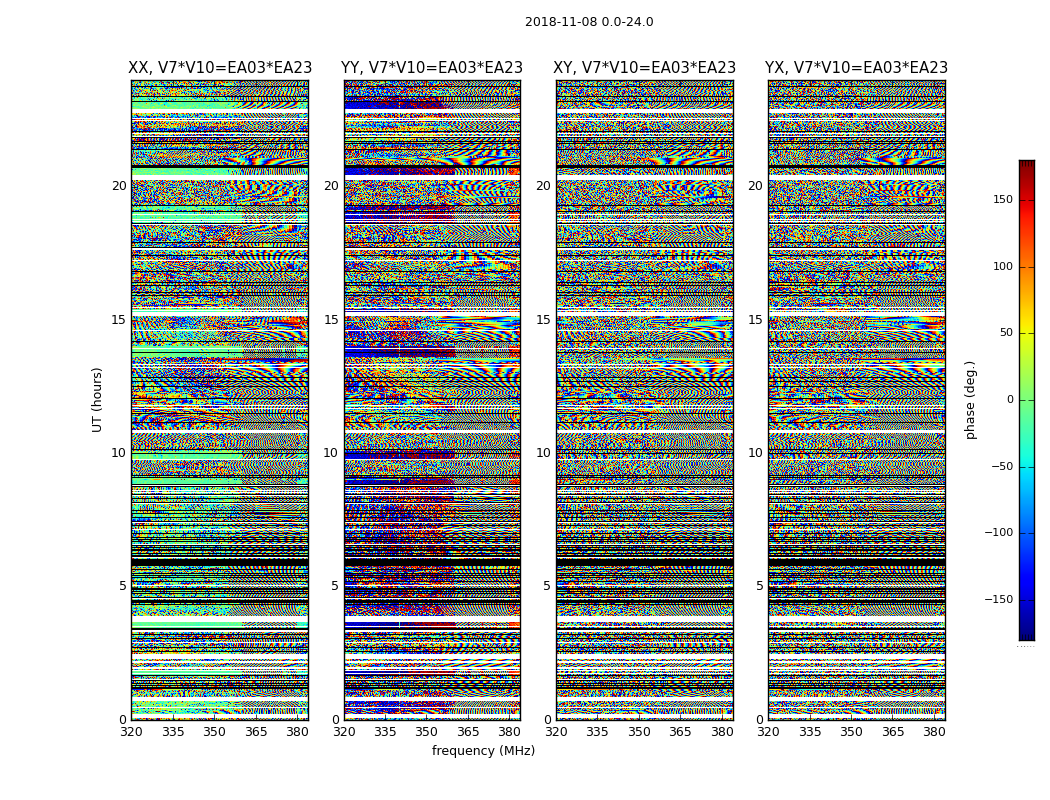Click the colorbar tick labeled 0

pyautogui.click(x=1010, y=400)
